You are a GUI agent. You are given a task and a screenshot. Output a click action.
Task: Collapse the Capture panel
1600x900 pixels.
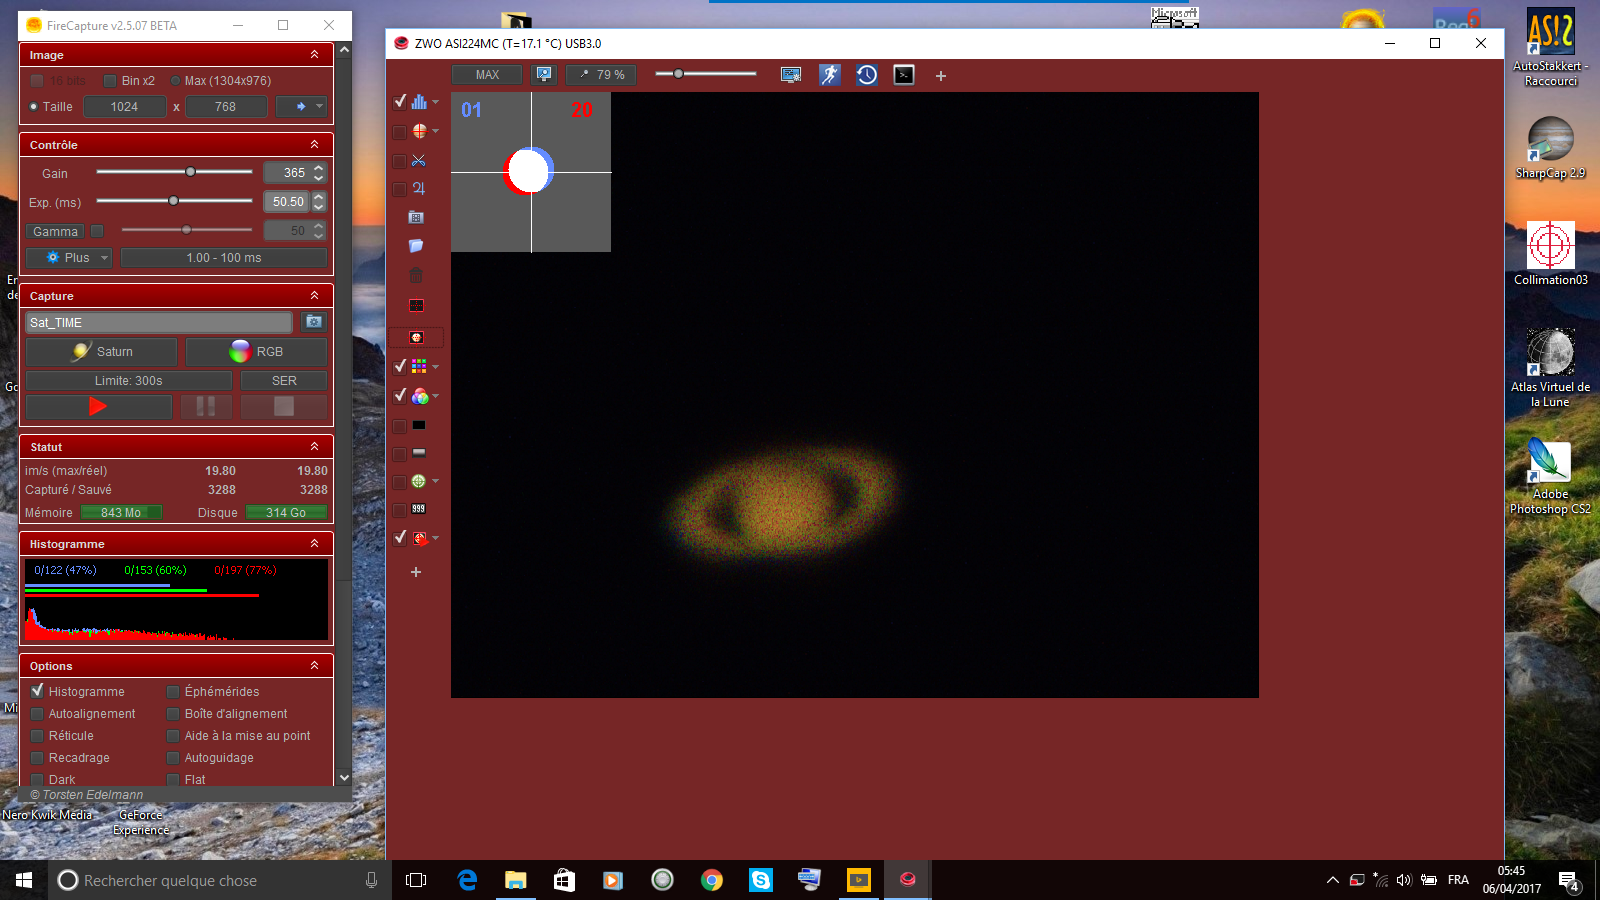point(314,296)
